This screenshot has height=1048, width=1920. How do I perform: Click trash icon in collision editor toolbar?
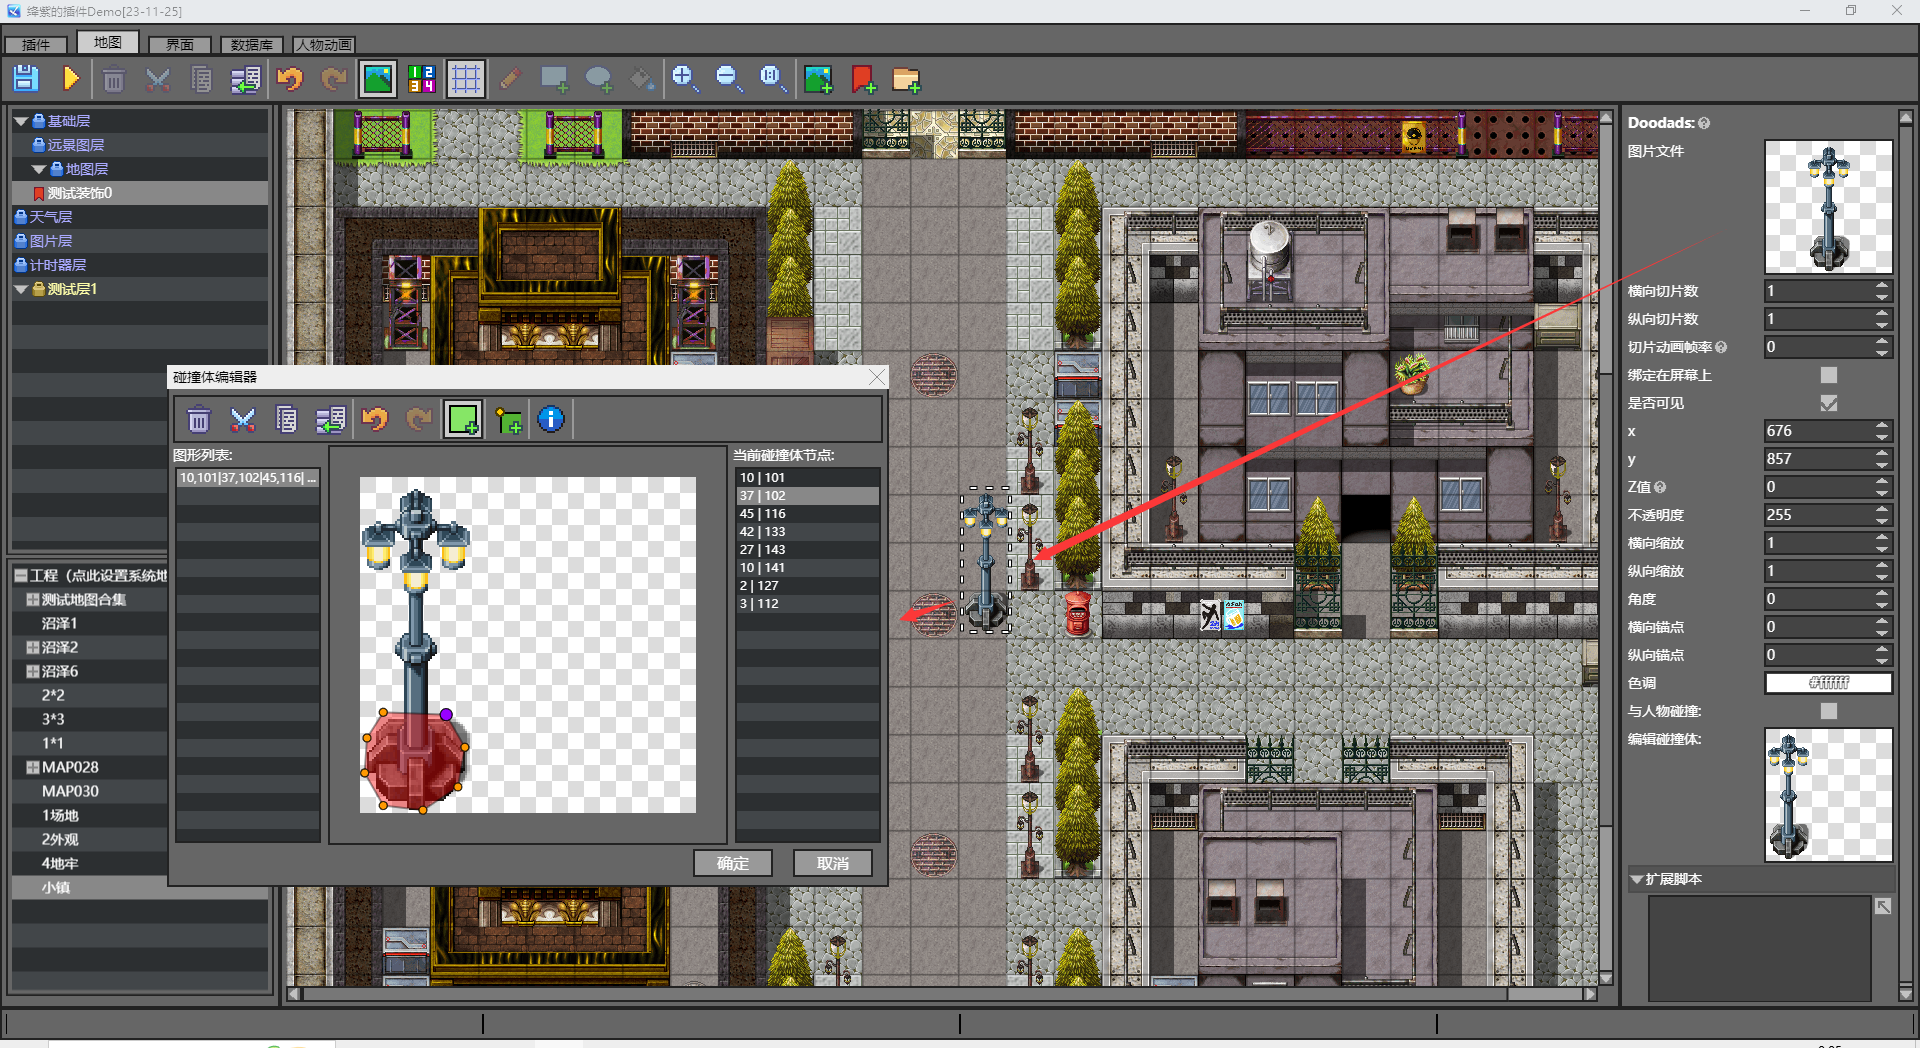pos(199,419)
